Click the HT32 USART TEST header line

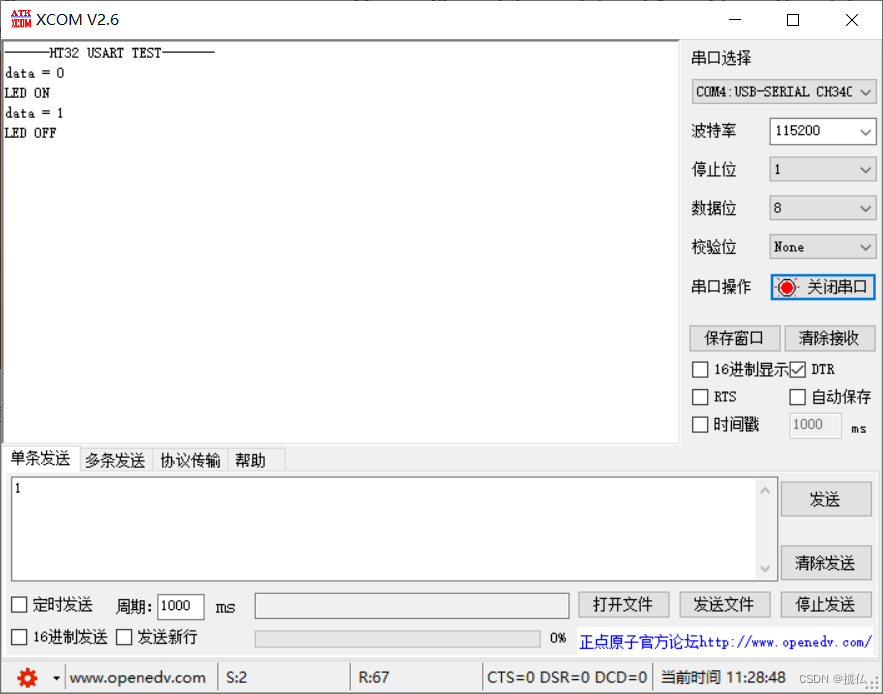click(x=109, y=53)
